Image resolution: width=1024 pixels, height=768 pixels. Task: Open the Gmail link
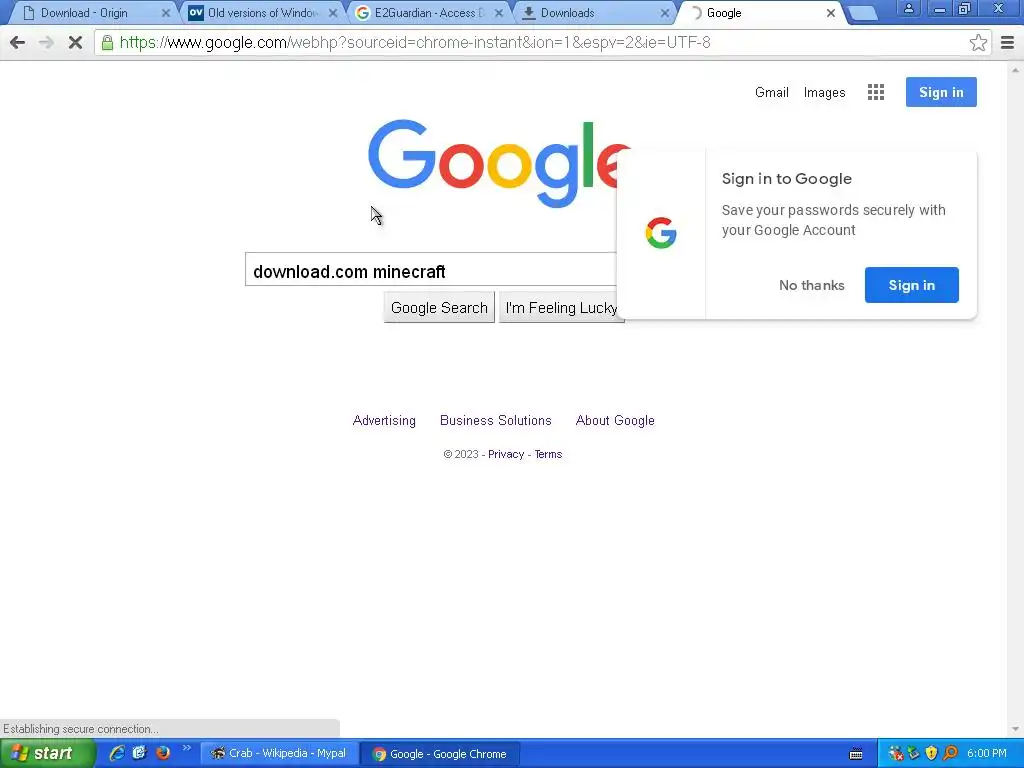[x=772, y=93]
